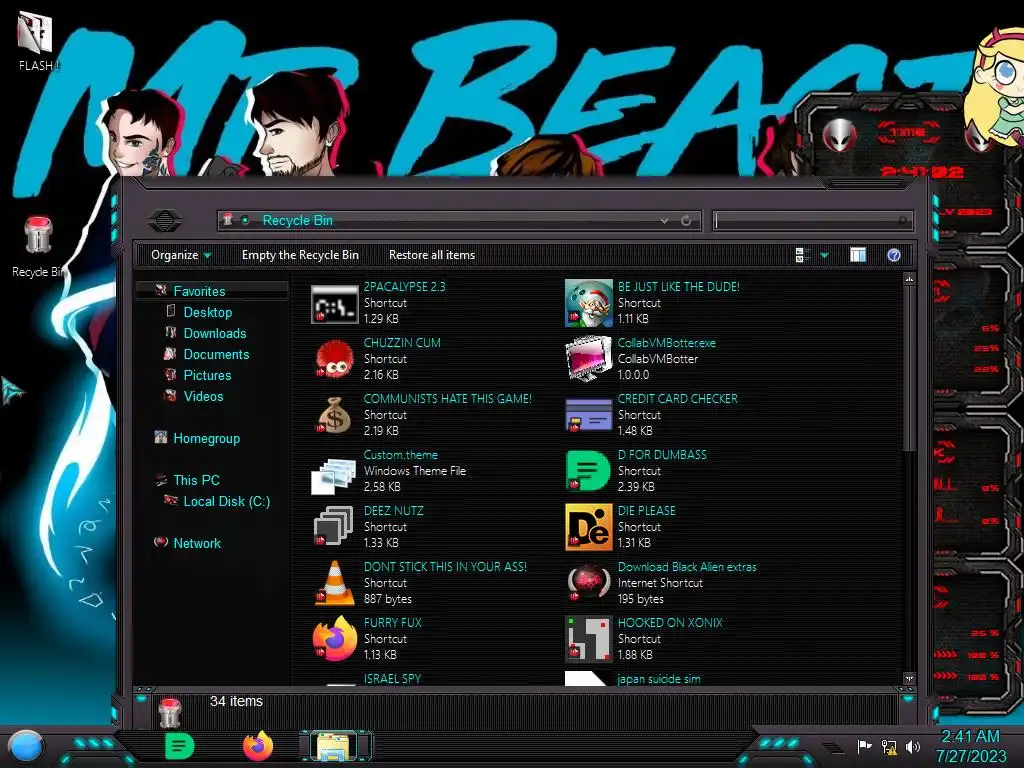Select the Custom.theme file icon

click(334, 475)
